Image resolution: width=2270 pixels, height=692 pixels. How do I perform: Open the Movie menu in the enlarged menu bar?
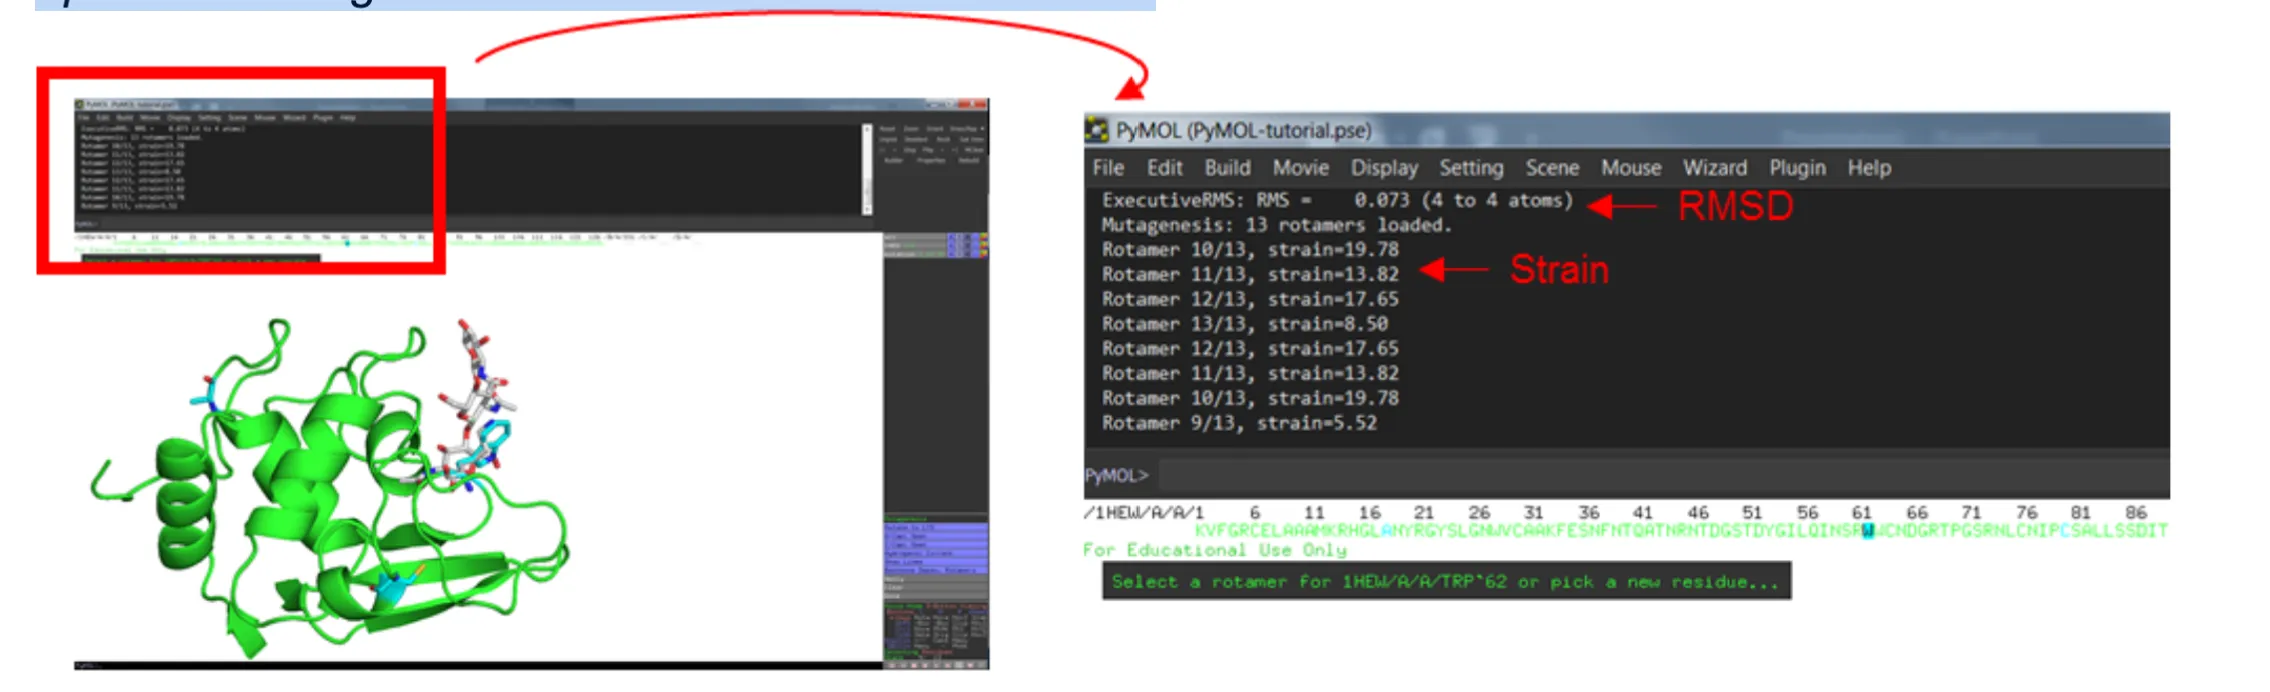point(1300,168)
